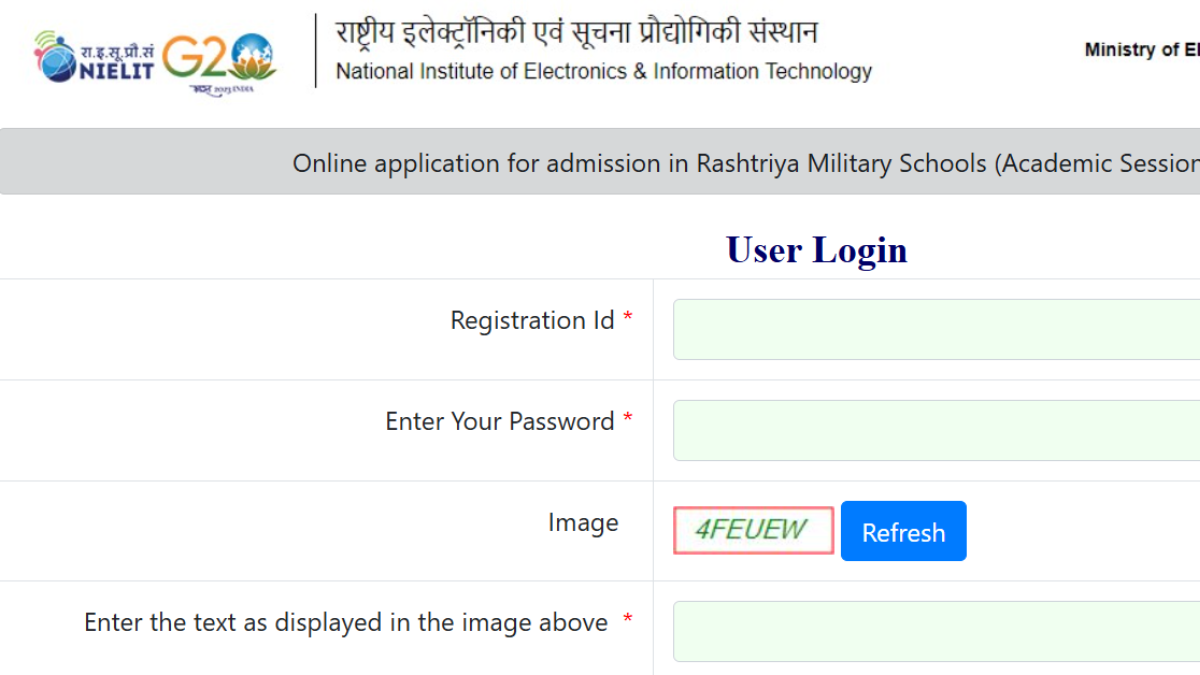Viewport: 1200px width, 675px height.
Task: Click the red asterisk beside Registration Id
Action: 628,318
